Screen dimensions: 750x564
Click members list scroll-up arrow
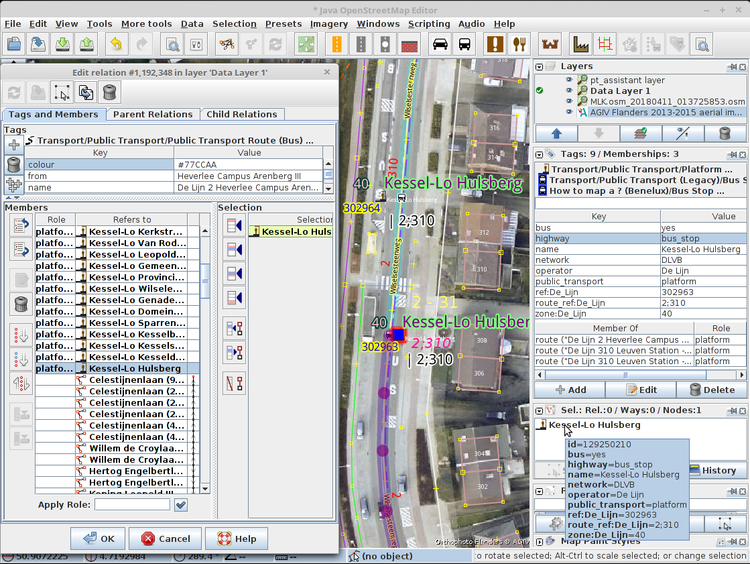pyautogui.click(x=205, y=231)
